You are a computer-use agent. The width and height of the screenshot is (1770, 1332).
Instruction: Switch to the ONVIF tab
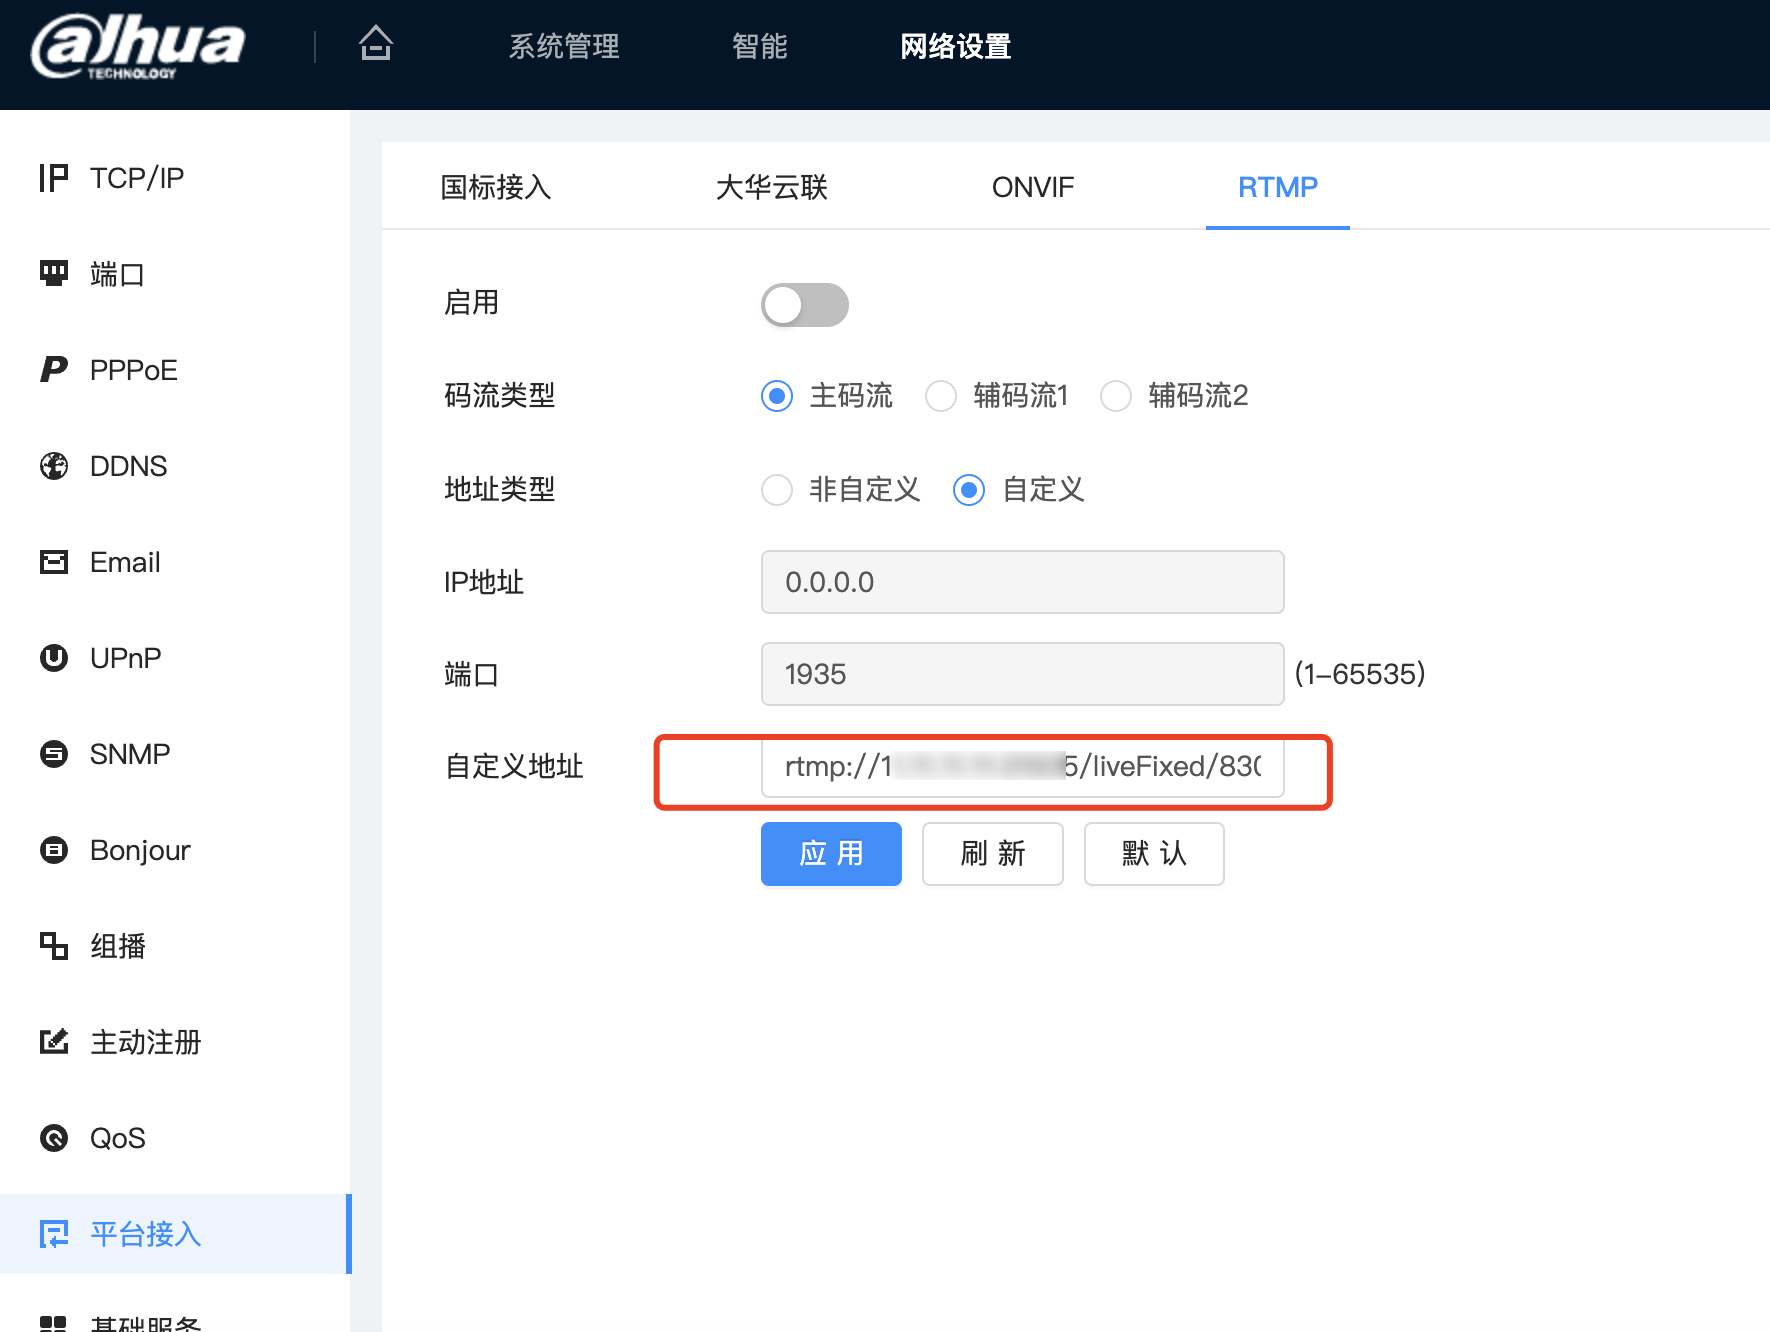[x=1032, y=187]
